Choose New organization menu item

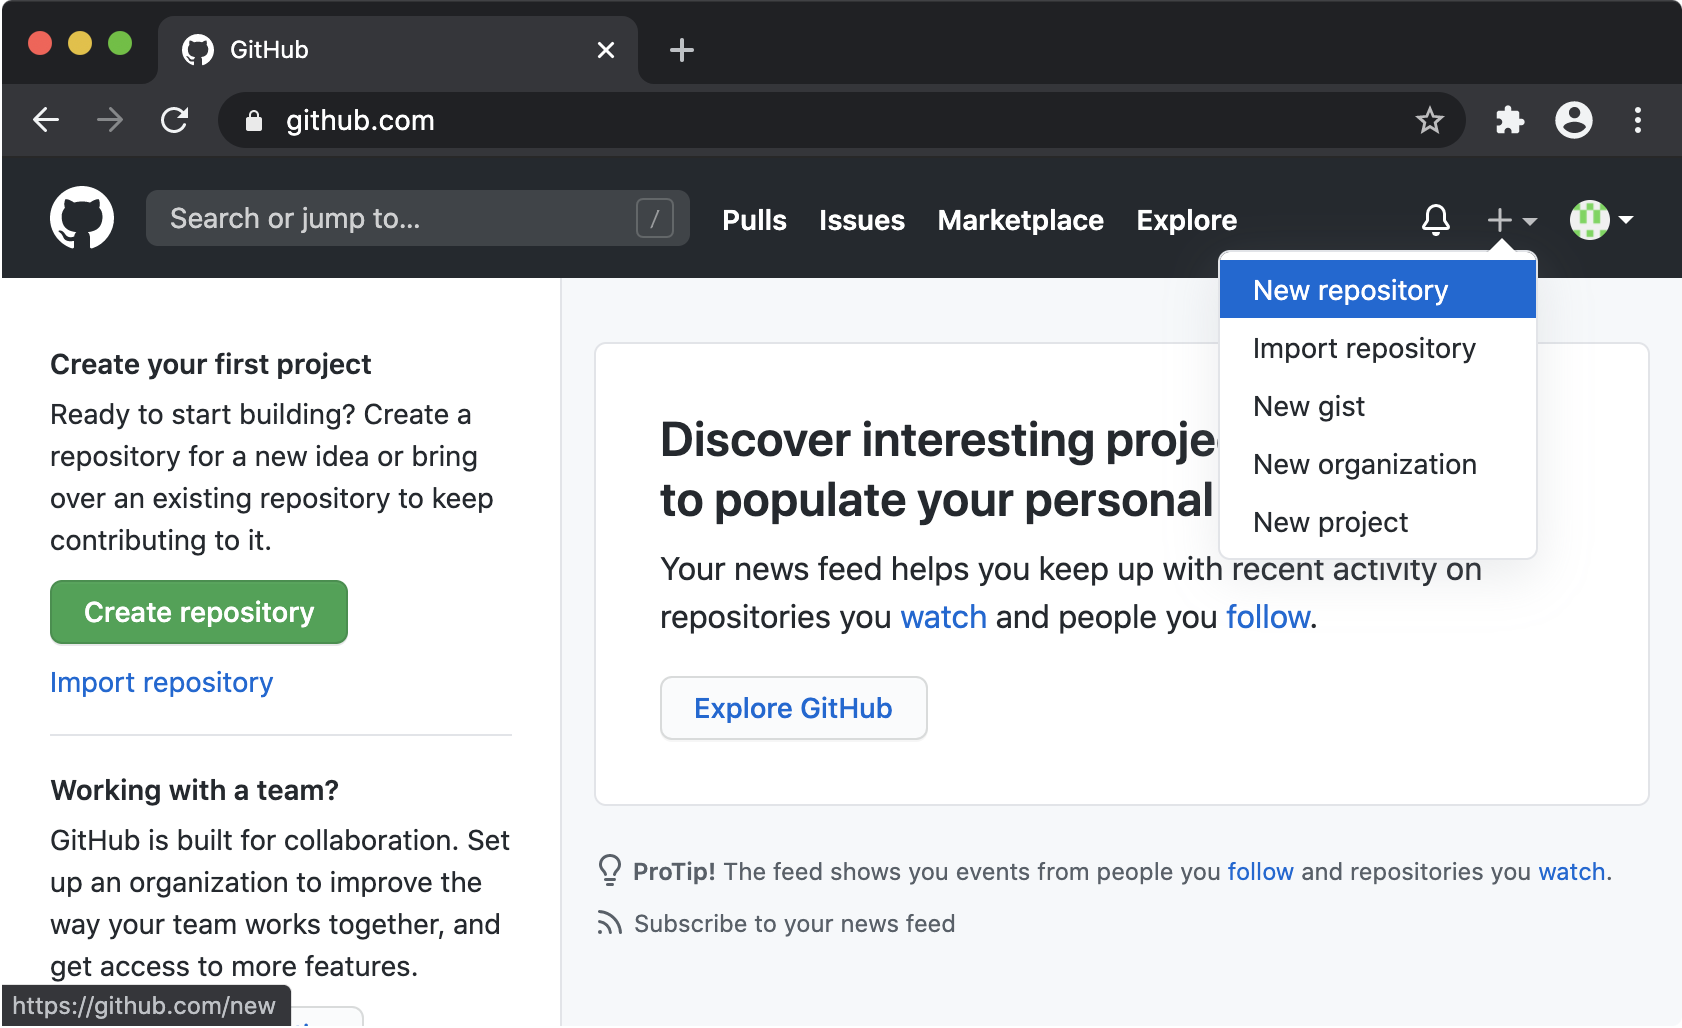(x=1378, y=463)
